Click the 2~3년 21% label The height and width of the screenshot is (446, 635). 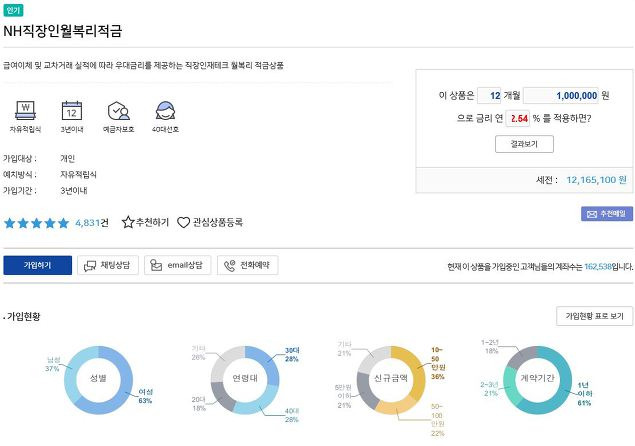[489, 388]
